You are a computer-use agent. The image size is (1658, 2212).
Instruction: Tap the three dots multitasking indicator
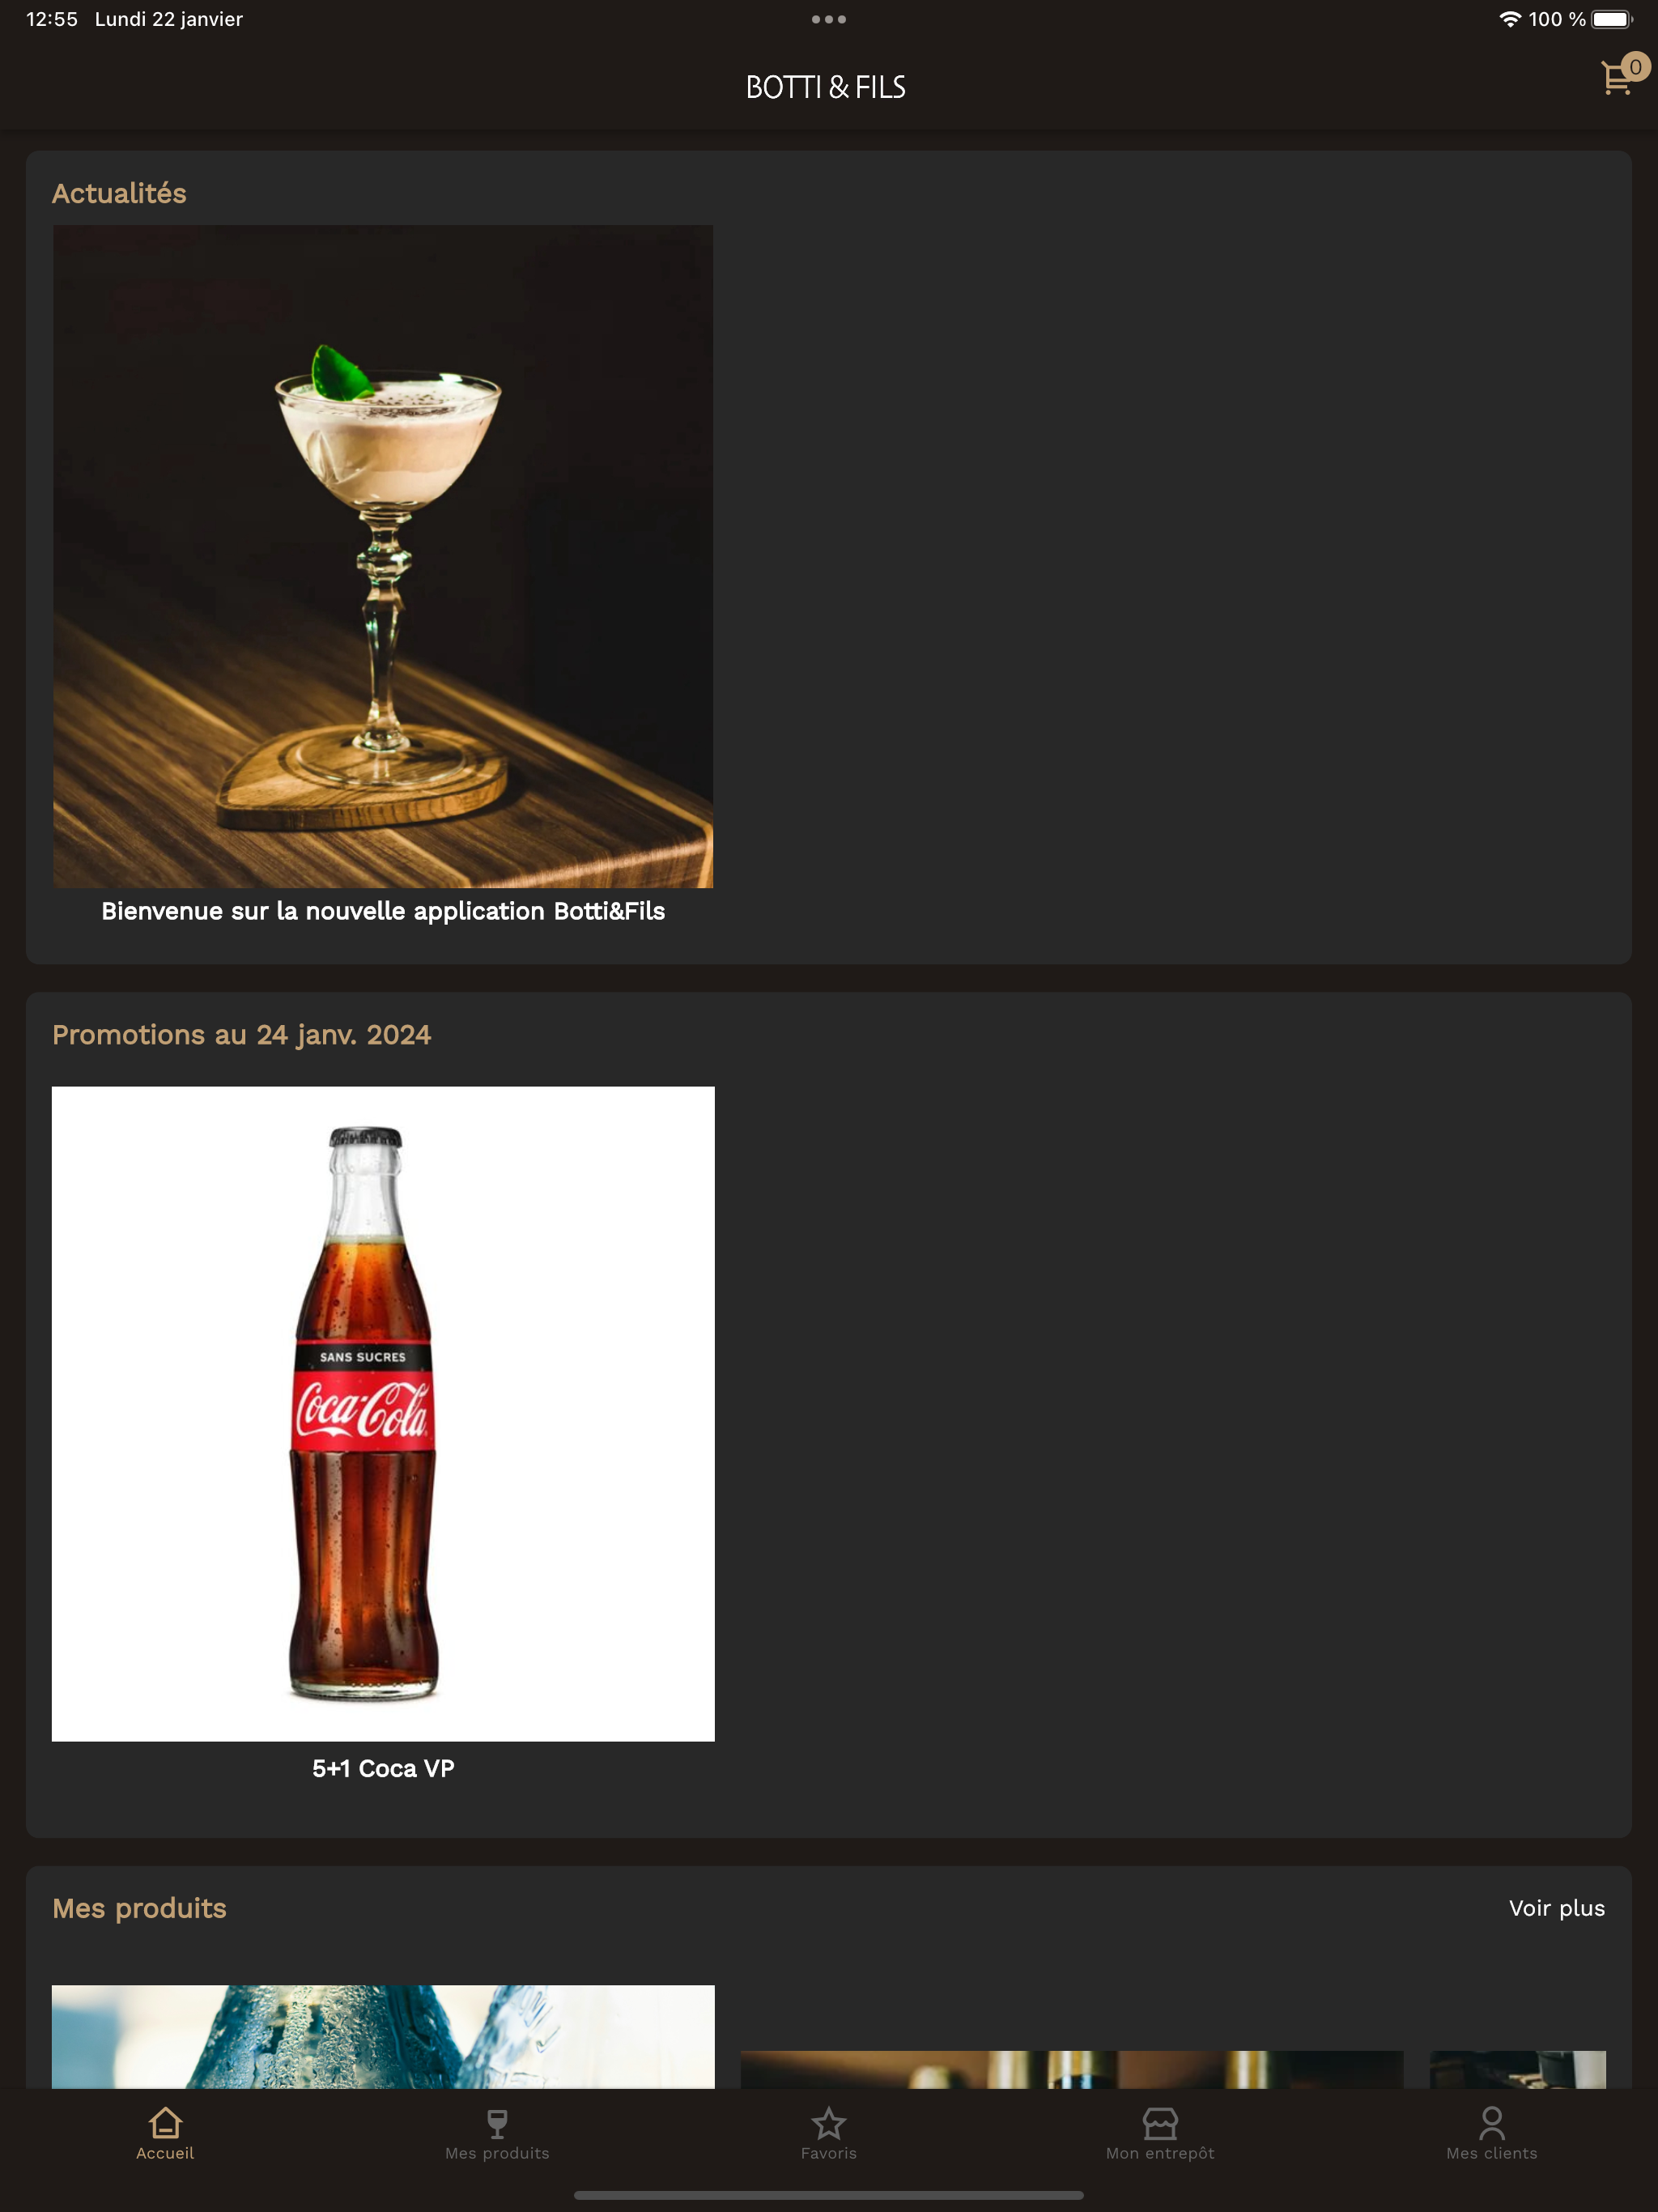click(x=829, y=19)
